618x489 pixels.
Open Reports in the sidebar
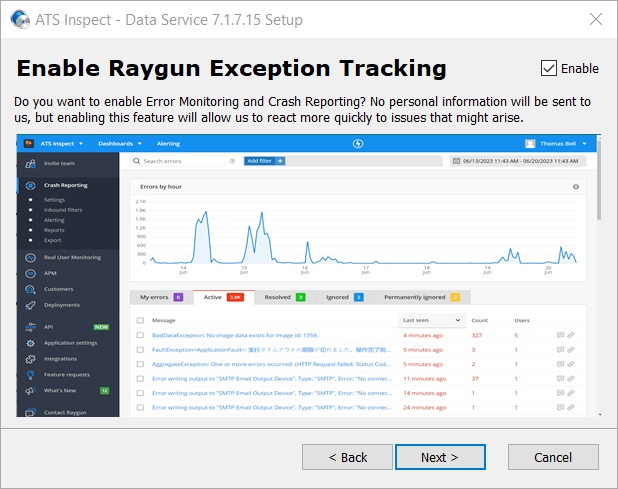pos(54,230)
